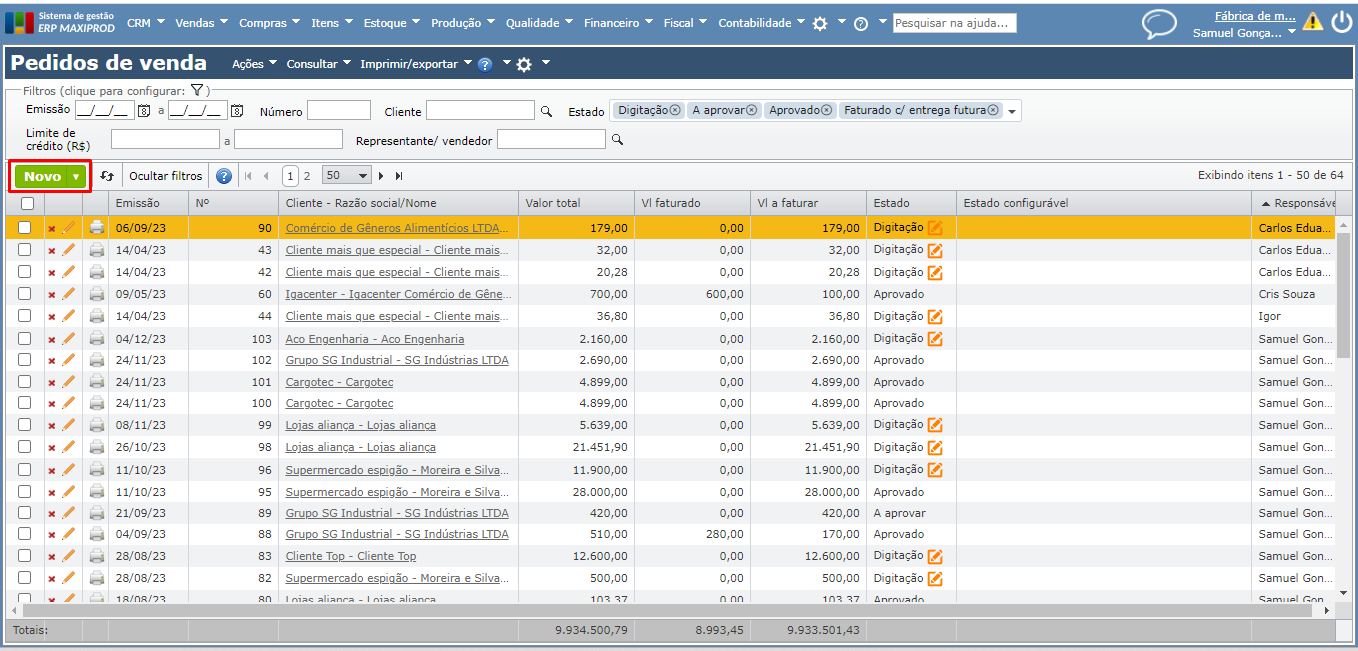The width and height of the screenshot is (1358, 651).
Task: Click the yellow warning alert icon
Action: pos(1312,22)
